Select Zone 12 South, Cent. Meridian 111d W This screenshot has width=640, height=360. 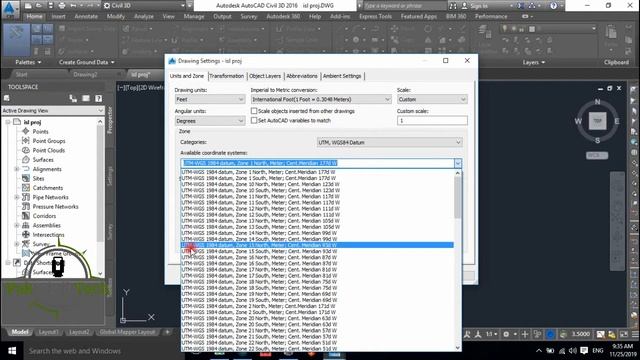coord(317,215)
